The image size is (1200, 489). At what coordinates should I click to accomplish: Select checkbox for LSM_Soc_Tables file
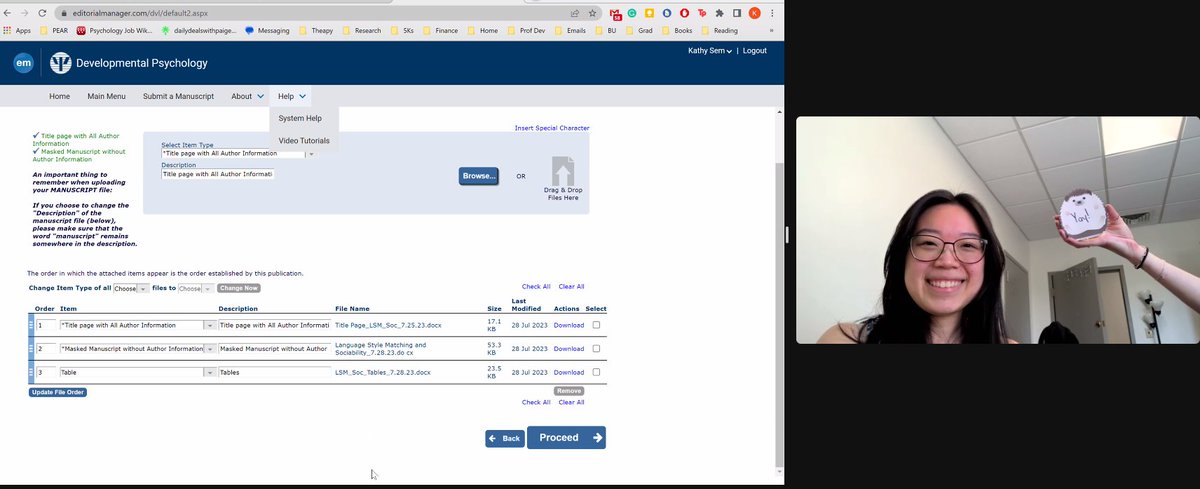[x=597, y=372]
